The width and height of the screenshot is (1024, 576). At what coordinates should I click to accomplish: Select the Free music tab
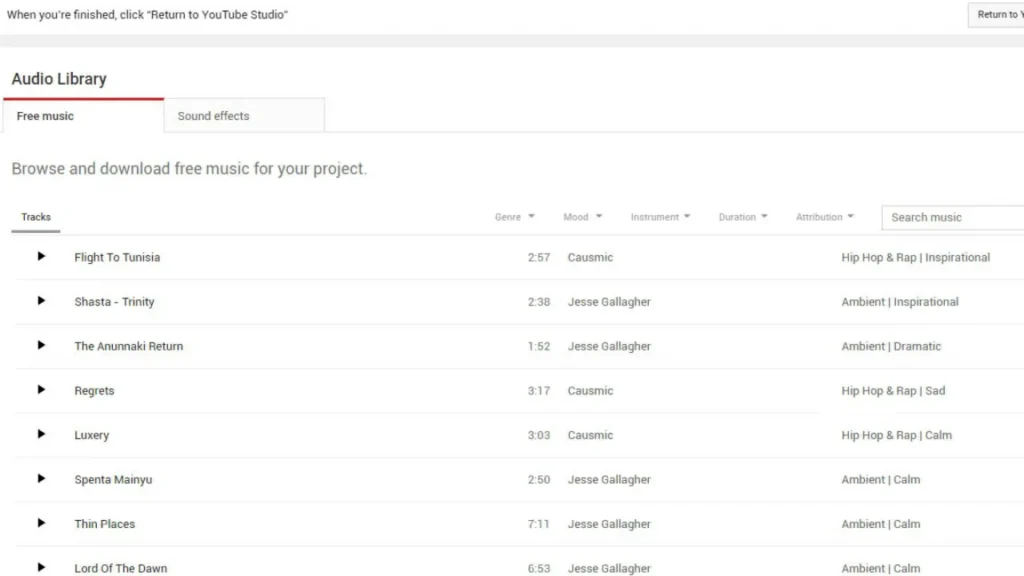[x=44, y=115]
